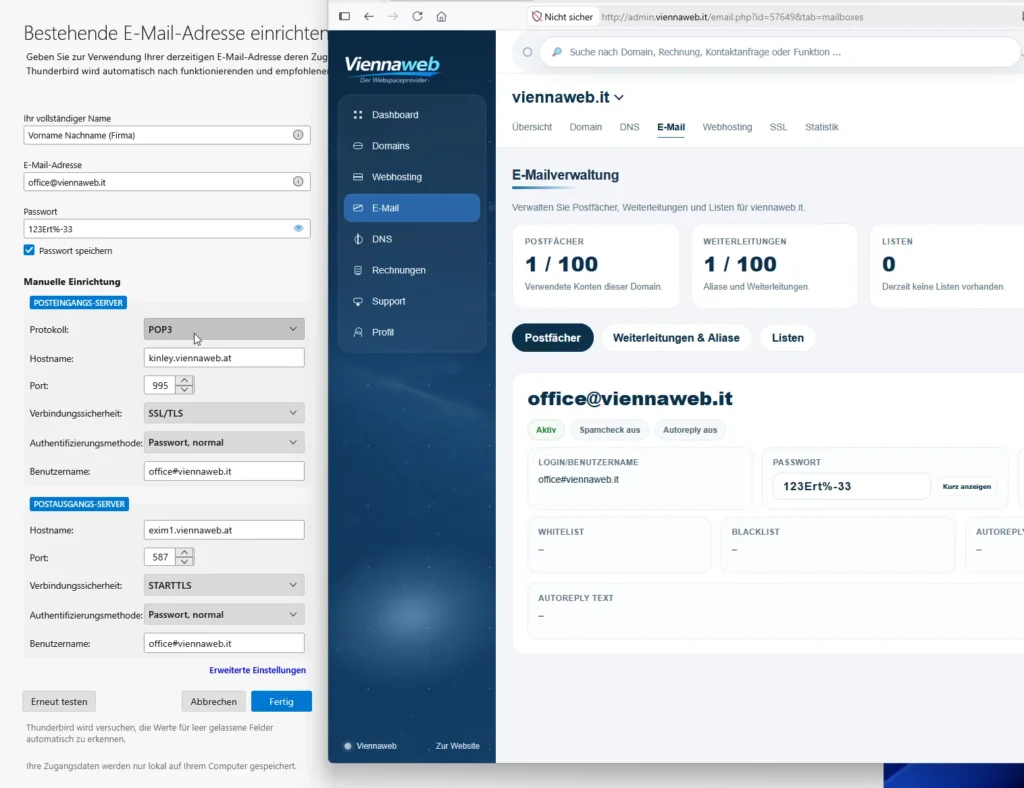Screen dimensions: 1024x788
Task: Open Dashboard icon in Viennaweb sidebar
Action: pos(357,115)
